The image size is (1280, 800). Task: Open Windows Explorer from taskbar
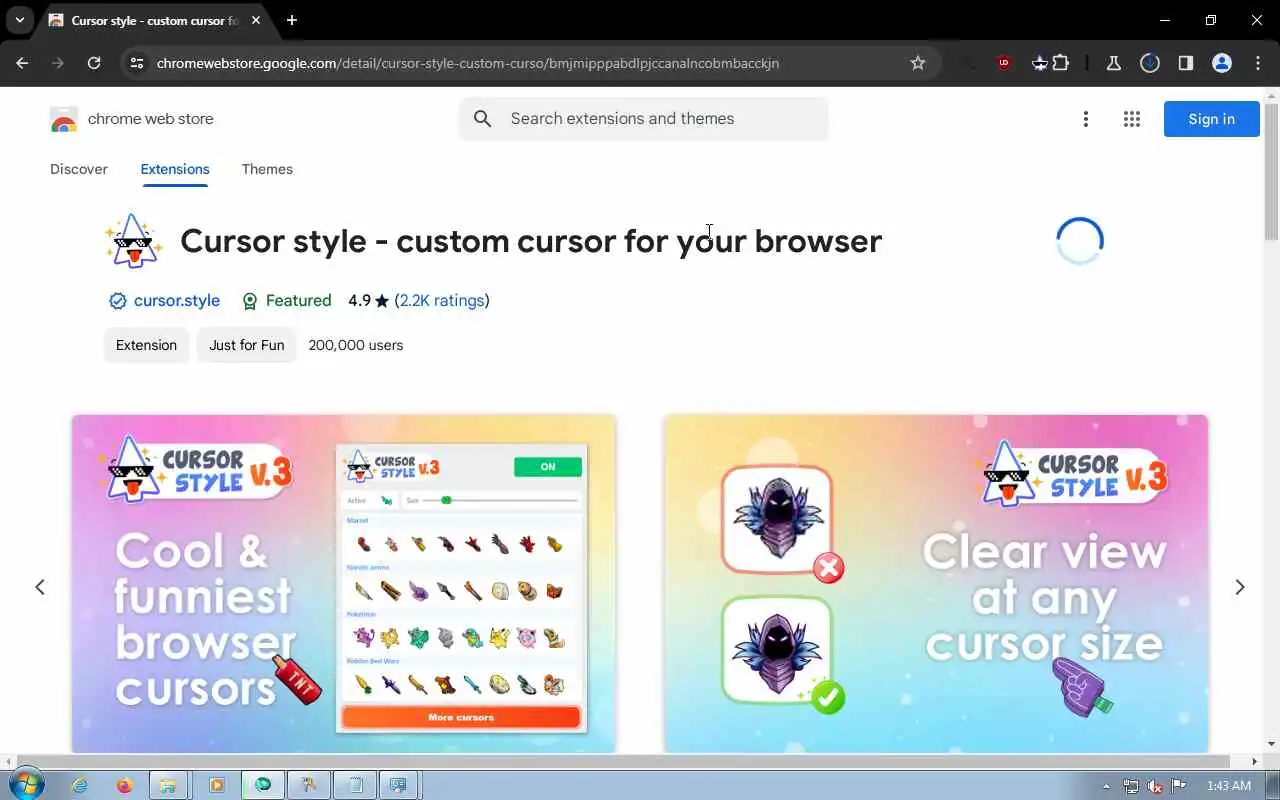click(170, 785)
